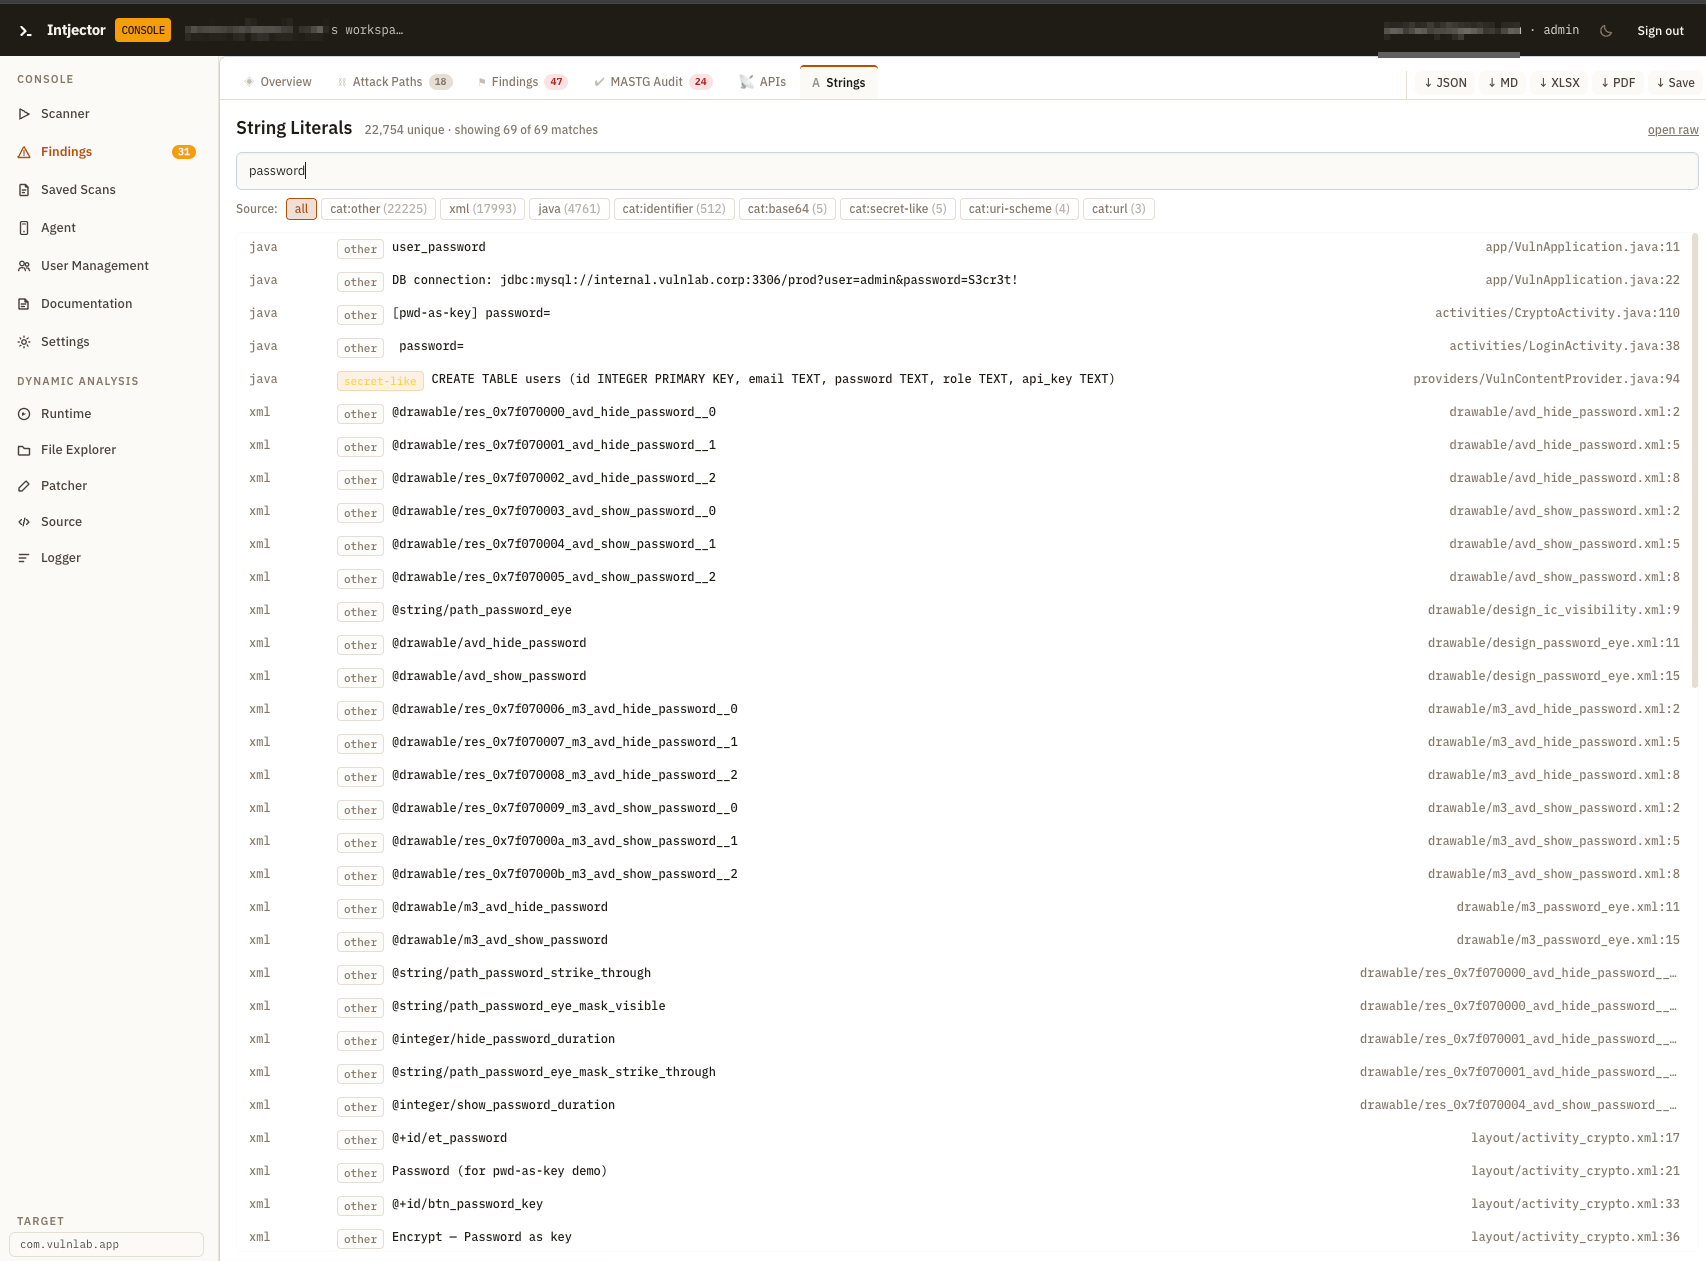Download the MD export

click(x=1503, y=83)
